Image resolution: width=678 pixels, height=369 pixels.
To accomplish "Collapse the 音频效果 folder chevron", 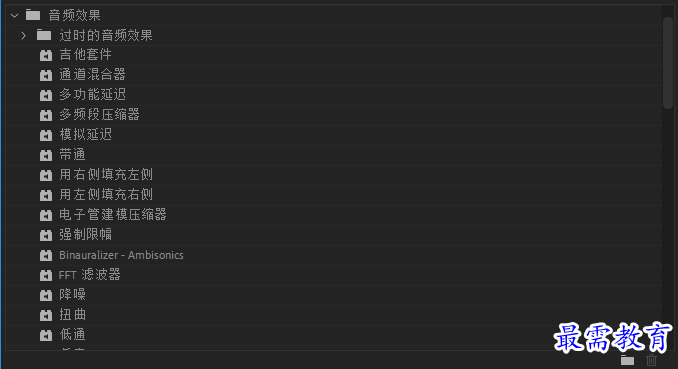I will click(15, 16).
